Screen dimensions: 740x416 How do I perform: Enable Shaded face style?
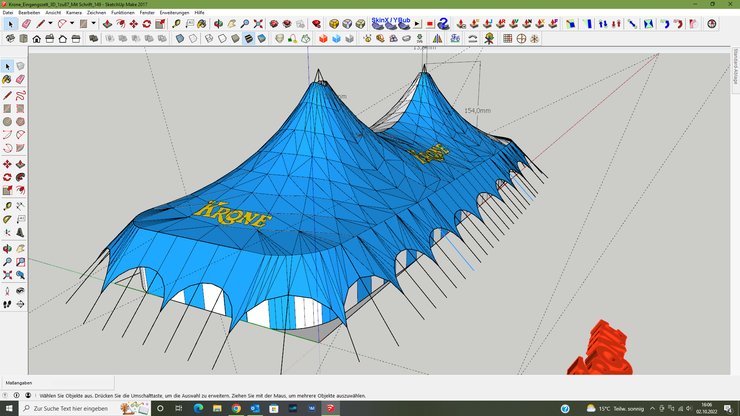(235, 39)
